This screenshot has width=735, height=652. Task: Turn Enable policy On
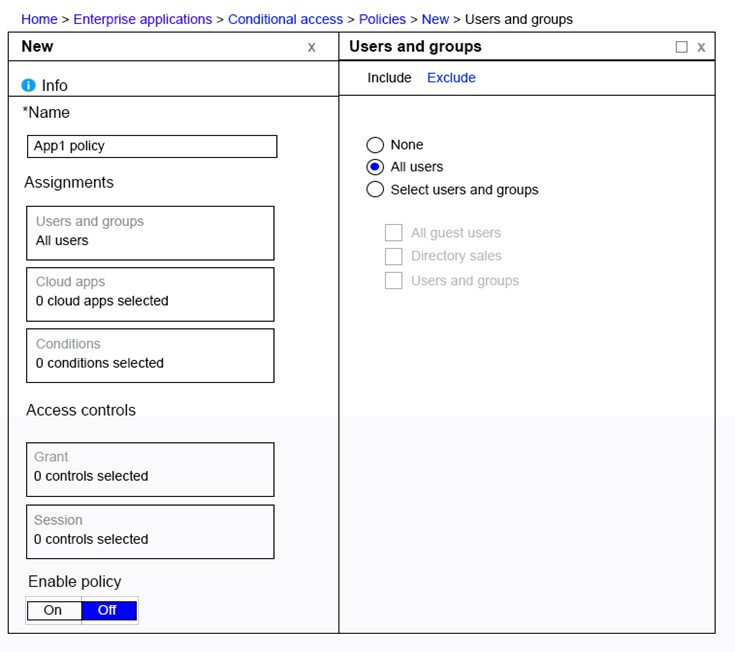pyautogui.click(x=54, y=610)
